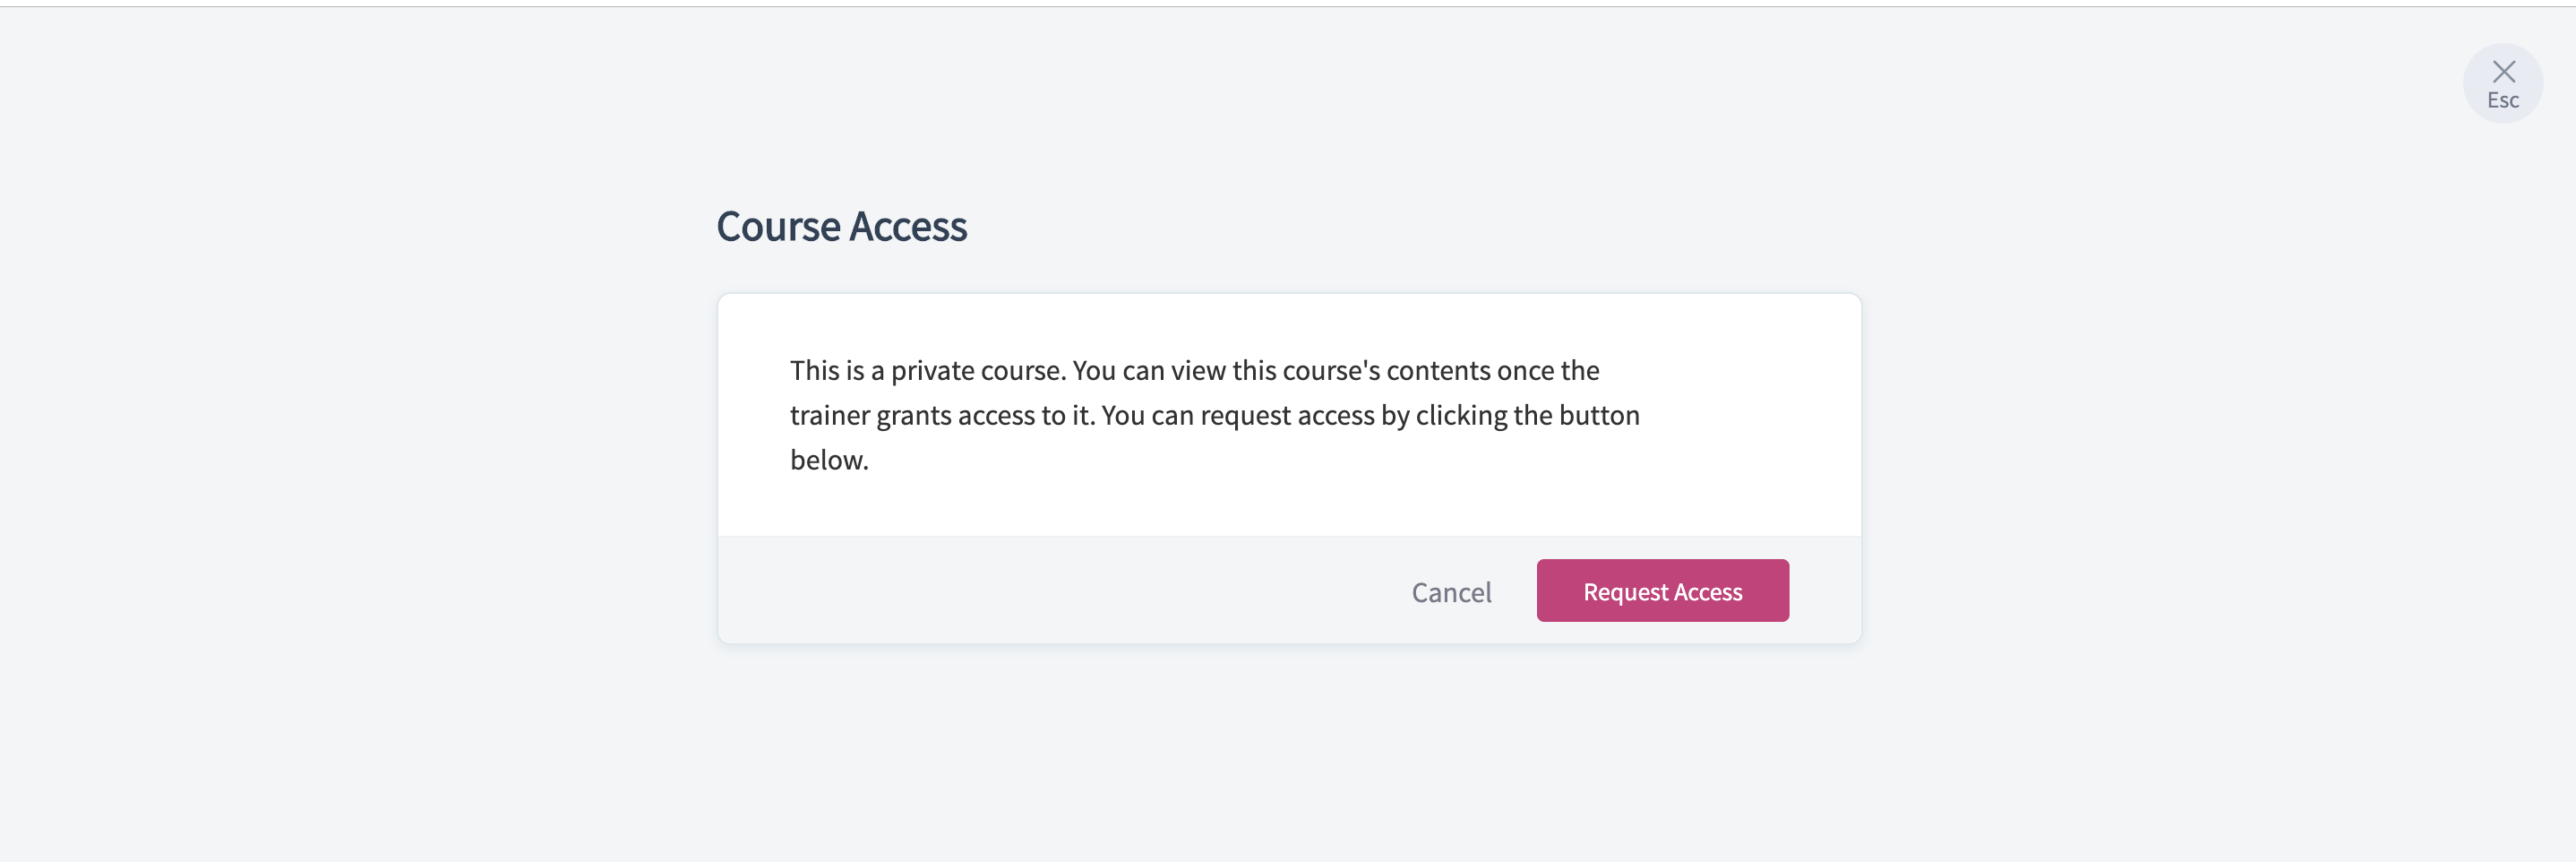Viewport: 2576px width, 862px height.
Task: Click the word "Access" on the pink button
Action: point(1708,592)
